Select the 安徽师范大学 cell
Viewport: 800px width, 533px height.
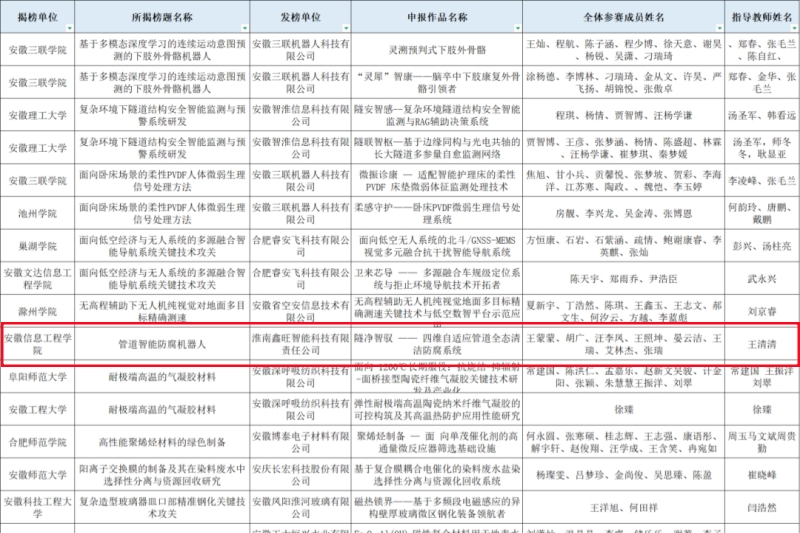(x=37, y=474)
